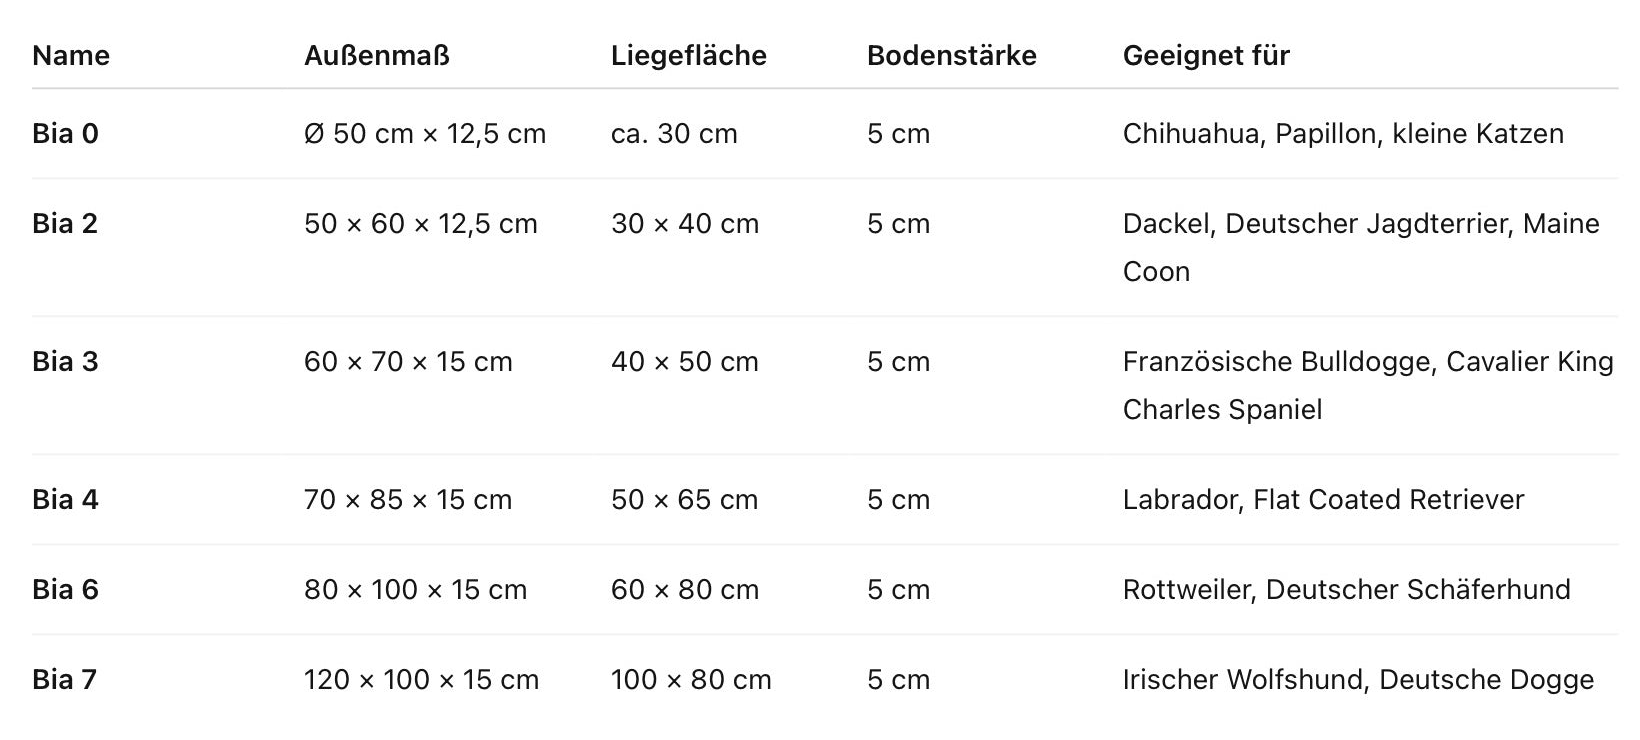Screen dimensions: 1640x740
Task: Select the Bia 0 row name
Action: (x=65, y=133)
